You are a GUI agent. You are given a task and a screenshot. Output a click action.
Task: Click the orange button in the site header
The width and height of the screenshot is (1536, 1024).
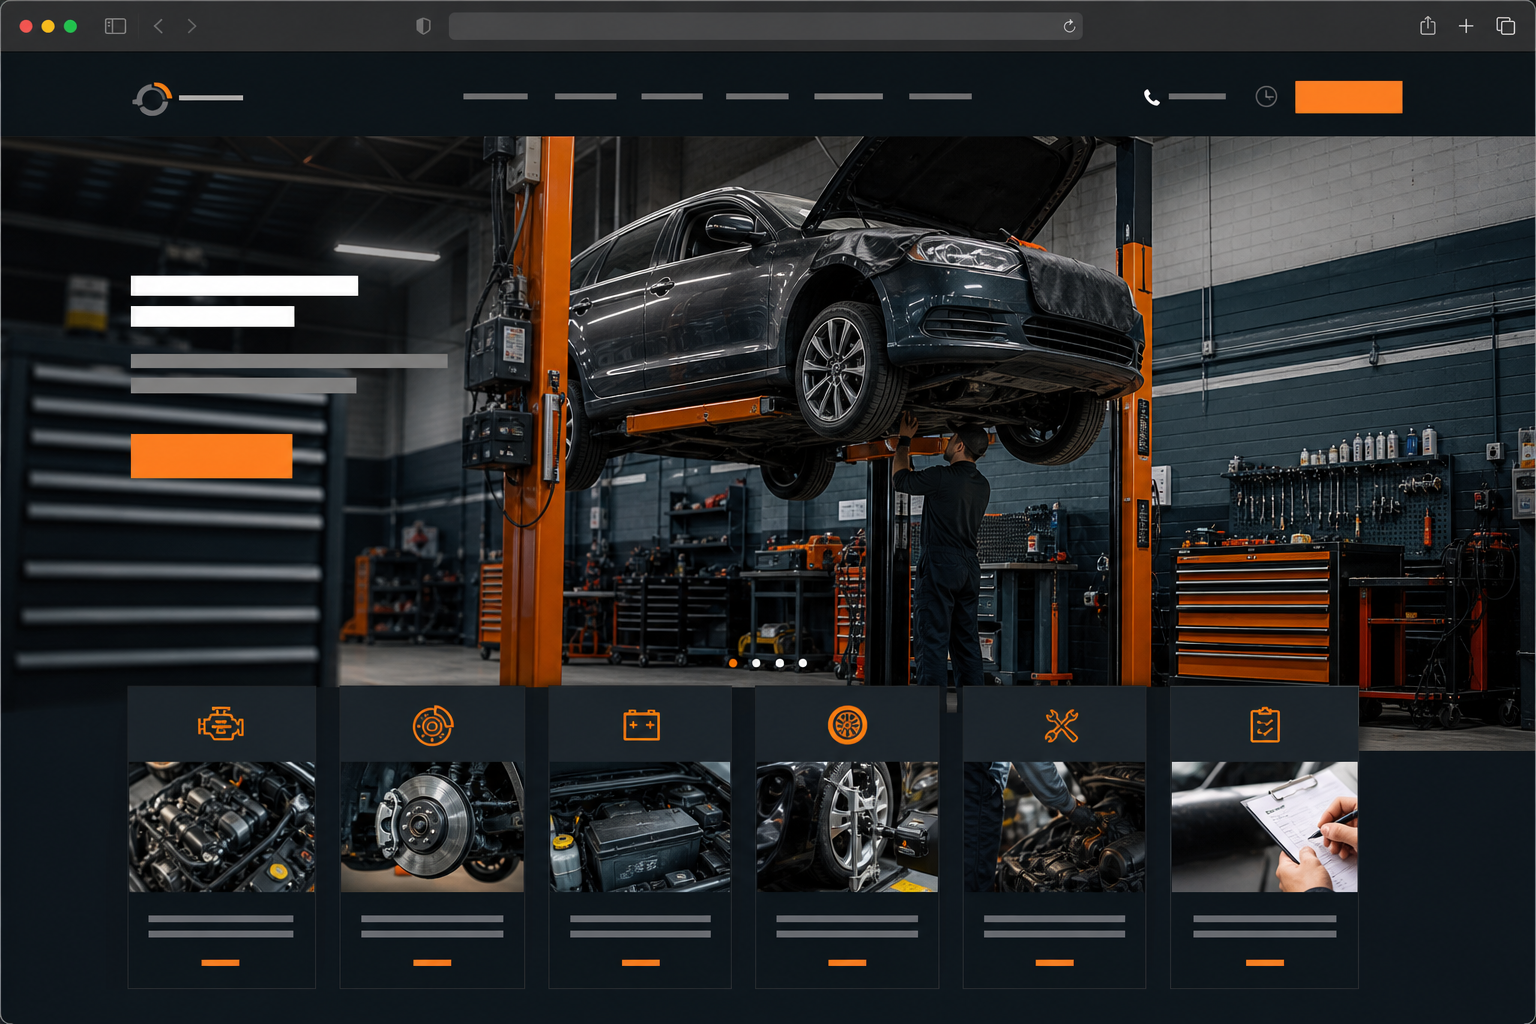[1348, 97]
